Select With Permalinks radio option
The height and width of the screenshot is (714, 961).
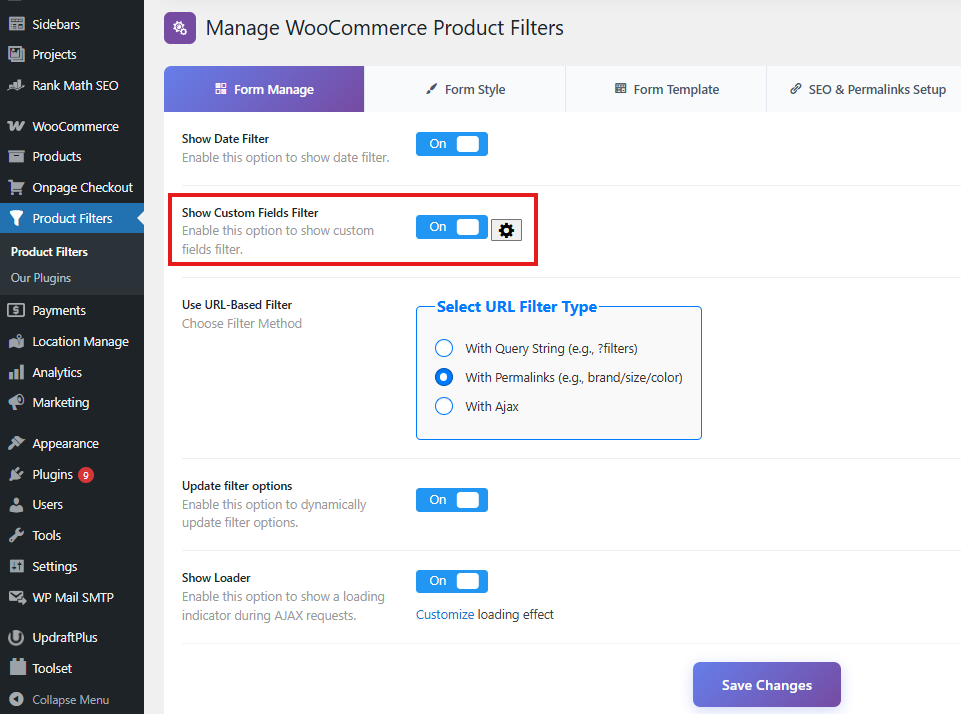[x=444, y=377]
